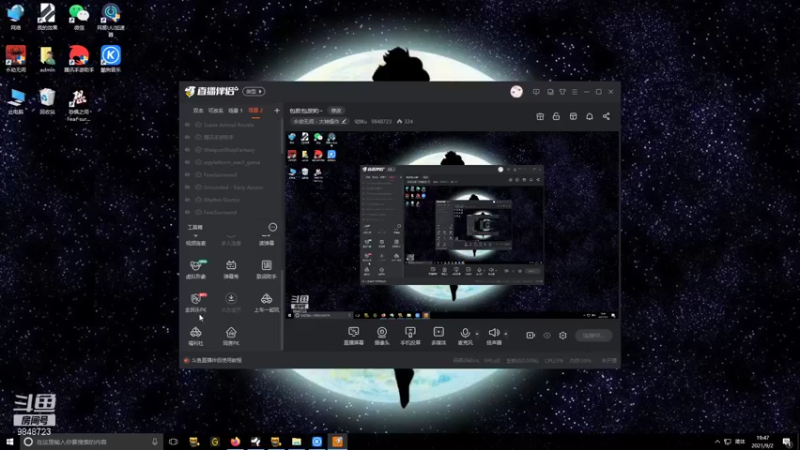The image size is (800, 450).
Task: Open the hamburger menu in title bar
Action: (x=574, y=92)
